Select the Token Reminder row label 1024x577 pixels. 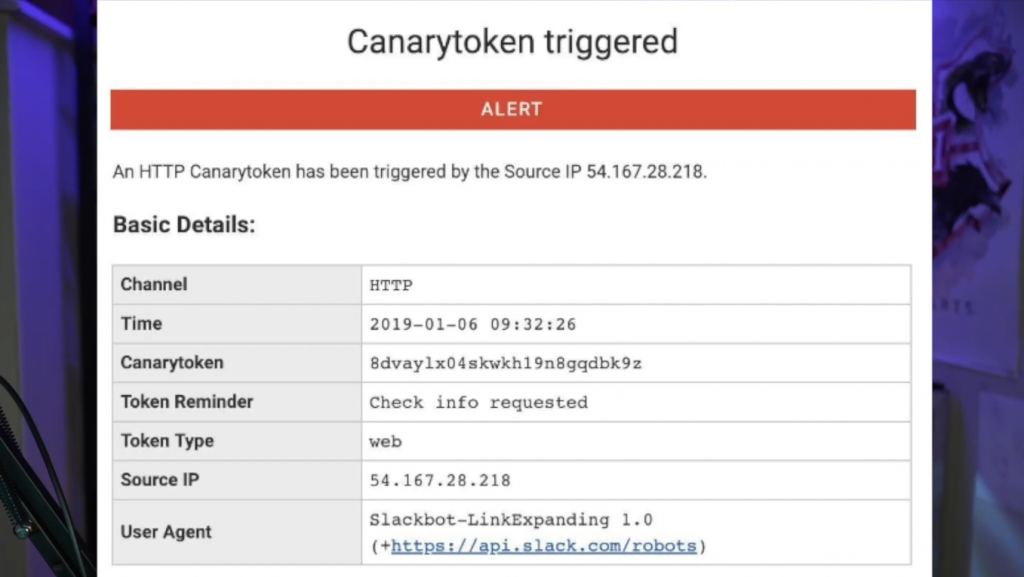(187, 401)
